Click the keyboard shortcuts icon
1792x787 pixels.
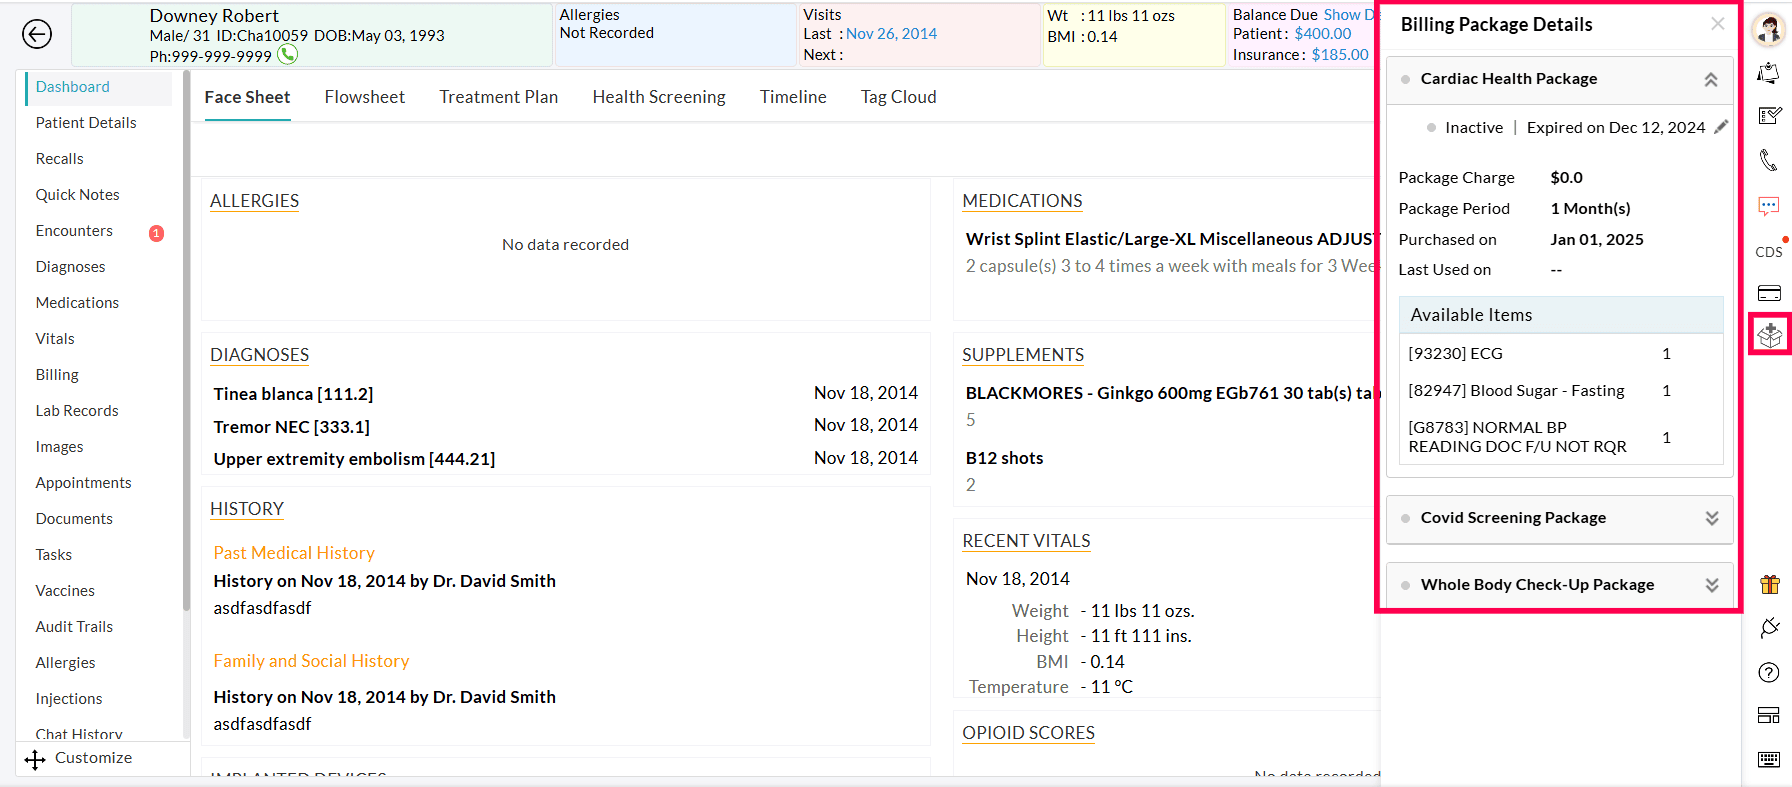(1768, 759)
